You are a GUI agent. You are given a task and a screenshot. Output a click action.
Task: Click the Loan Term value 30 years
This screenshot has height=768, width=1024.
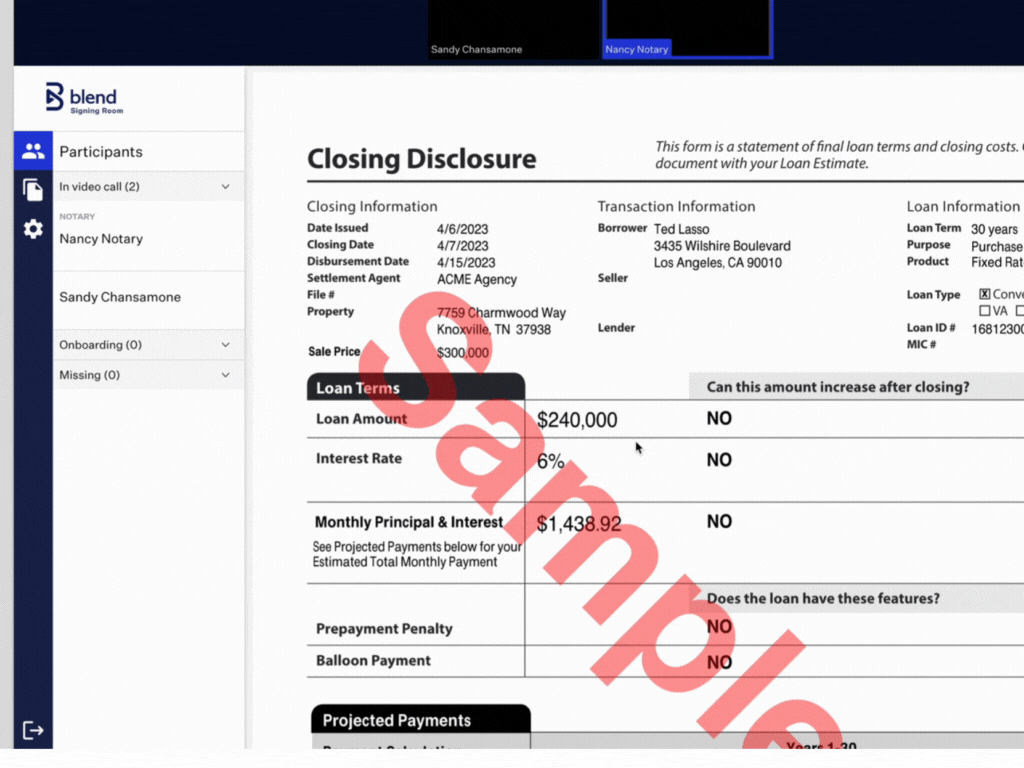tap(994, 229)
